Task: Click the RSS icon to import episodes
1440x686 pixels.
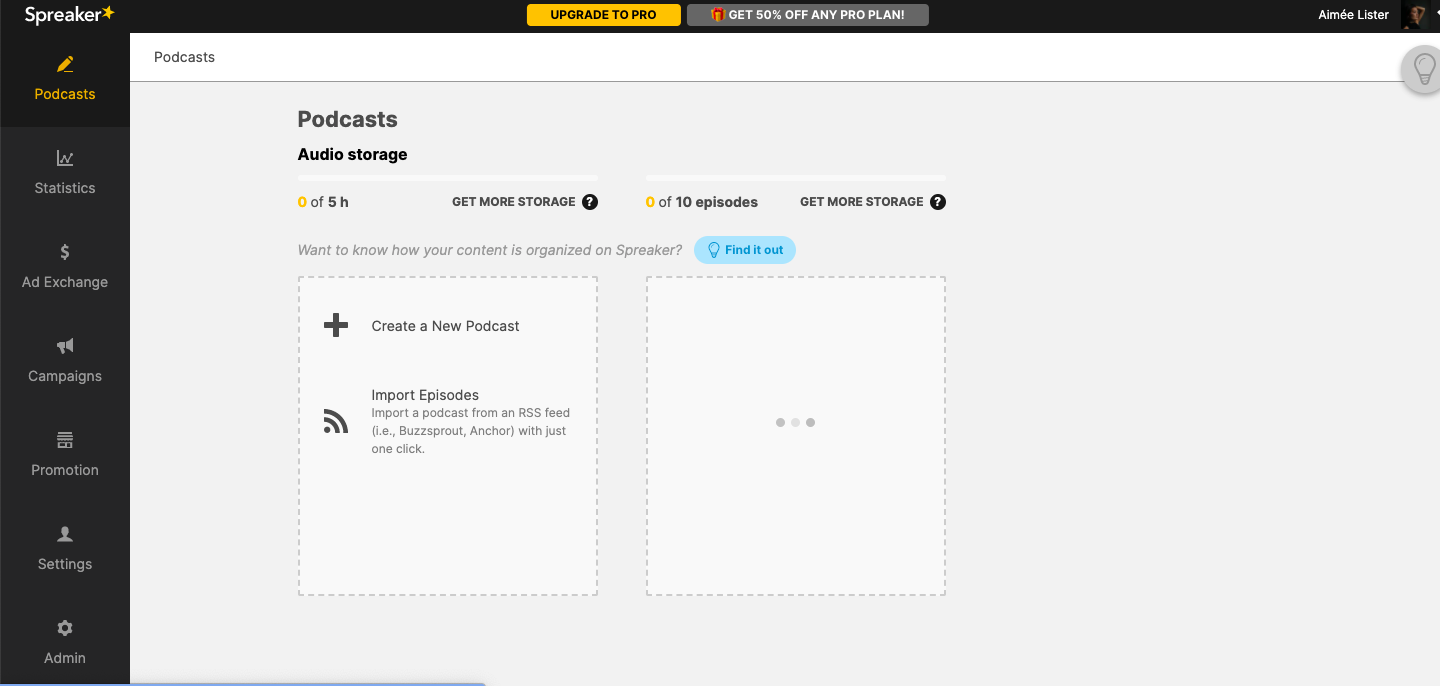Action: click(335, 420)
